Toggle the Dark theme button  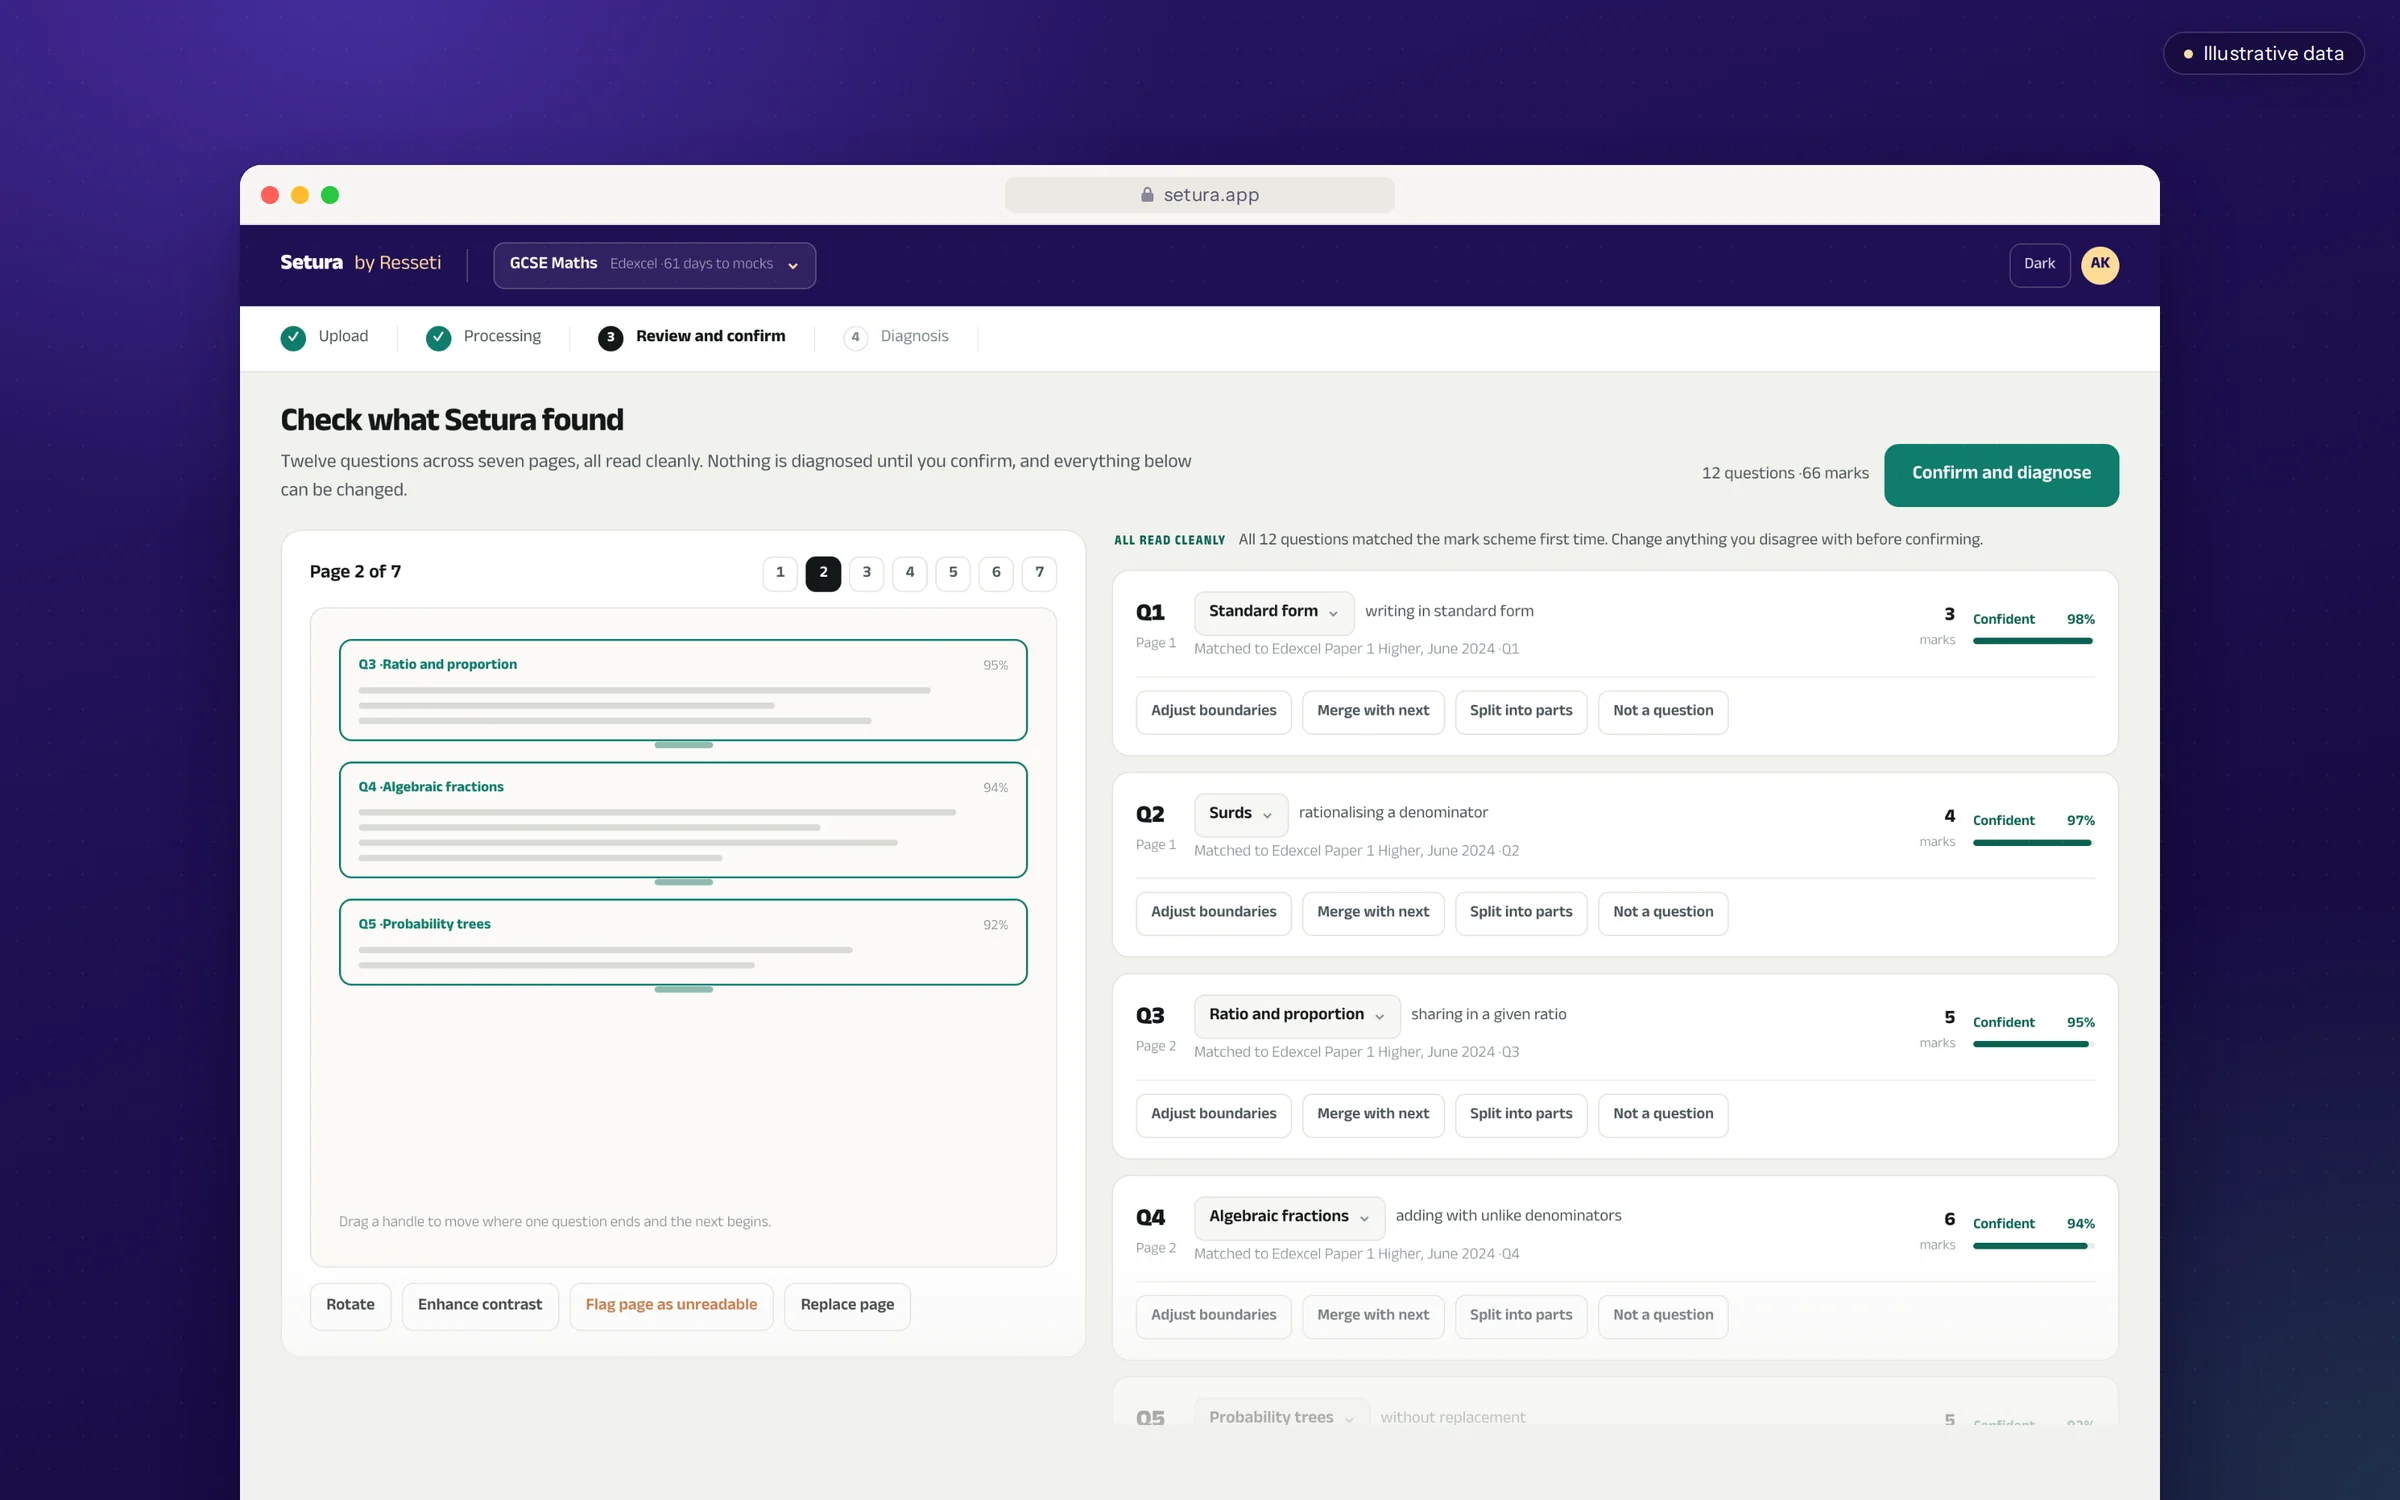[x=2039, y=264]
